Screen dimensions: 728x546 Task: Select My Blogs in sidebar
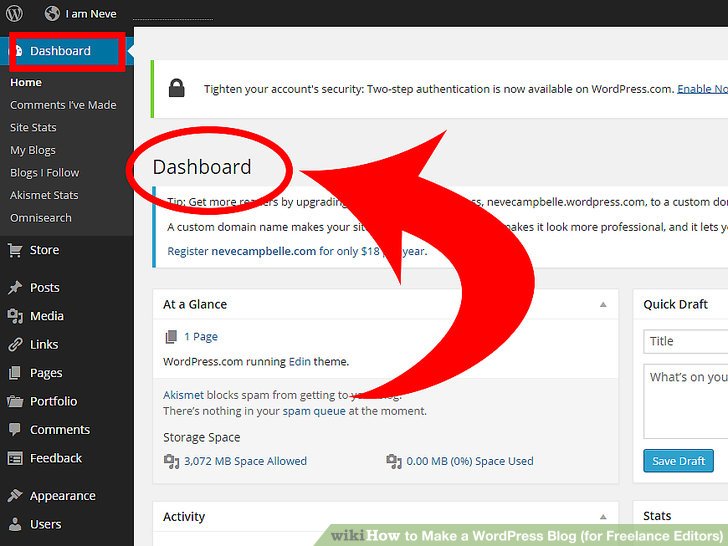(x=33, y=150)
